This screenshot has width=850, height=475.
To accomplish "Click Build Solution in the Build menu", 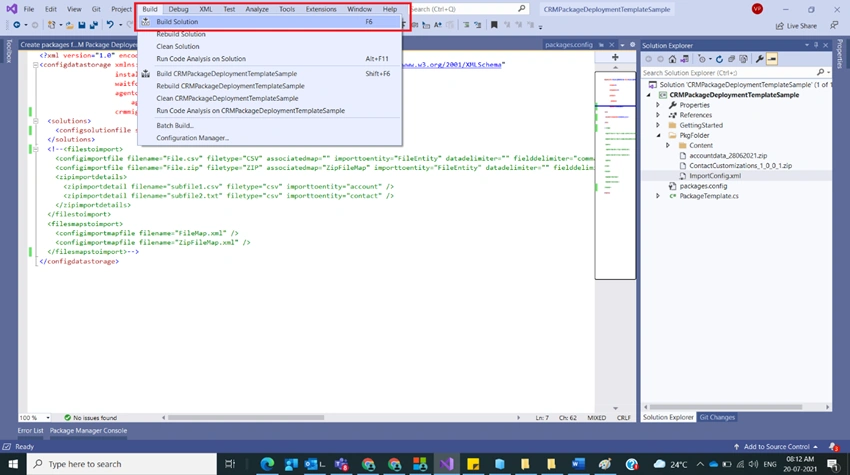I will 269,22.
